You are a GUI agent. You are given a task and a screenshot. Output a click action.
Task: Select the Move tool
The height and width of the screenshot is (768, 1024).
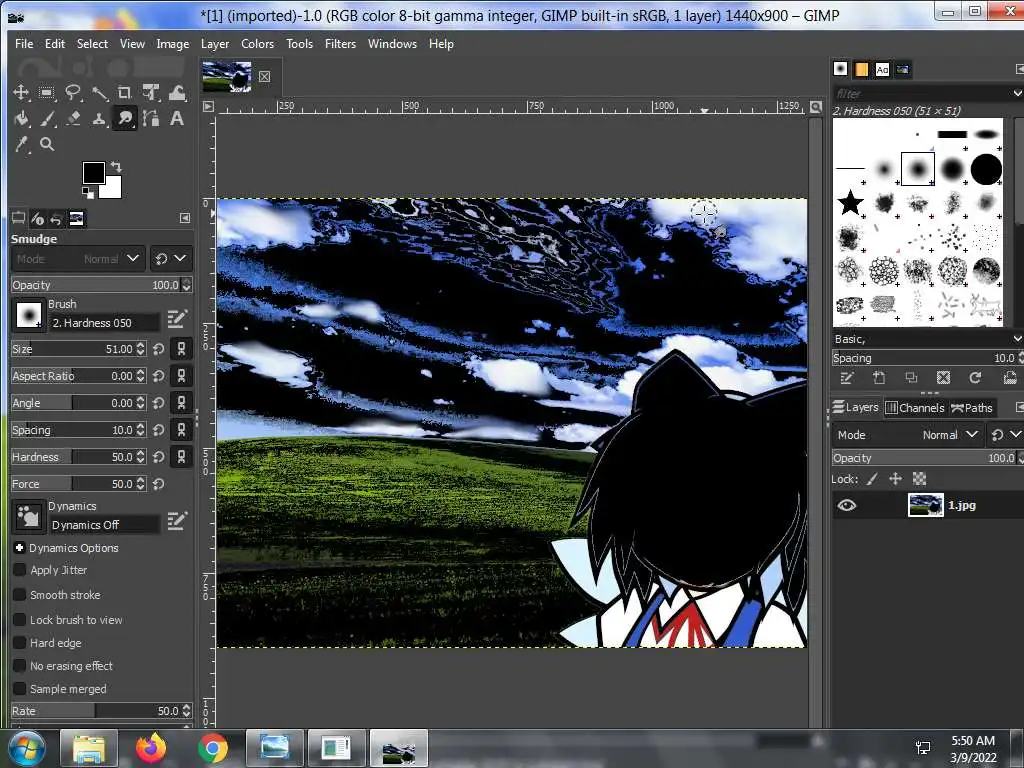[21, 93]
